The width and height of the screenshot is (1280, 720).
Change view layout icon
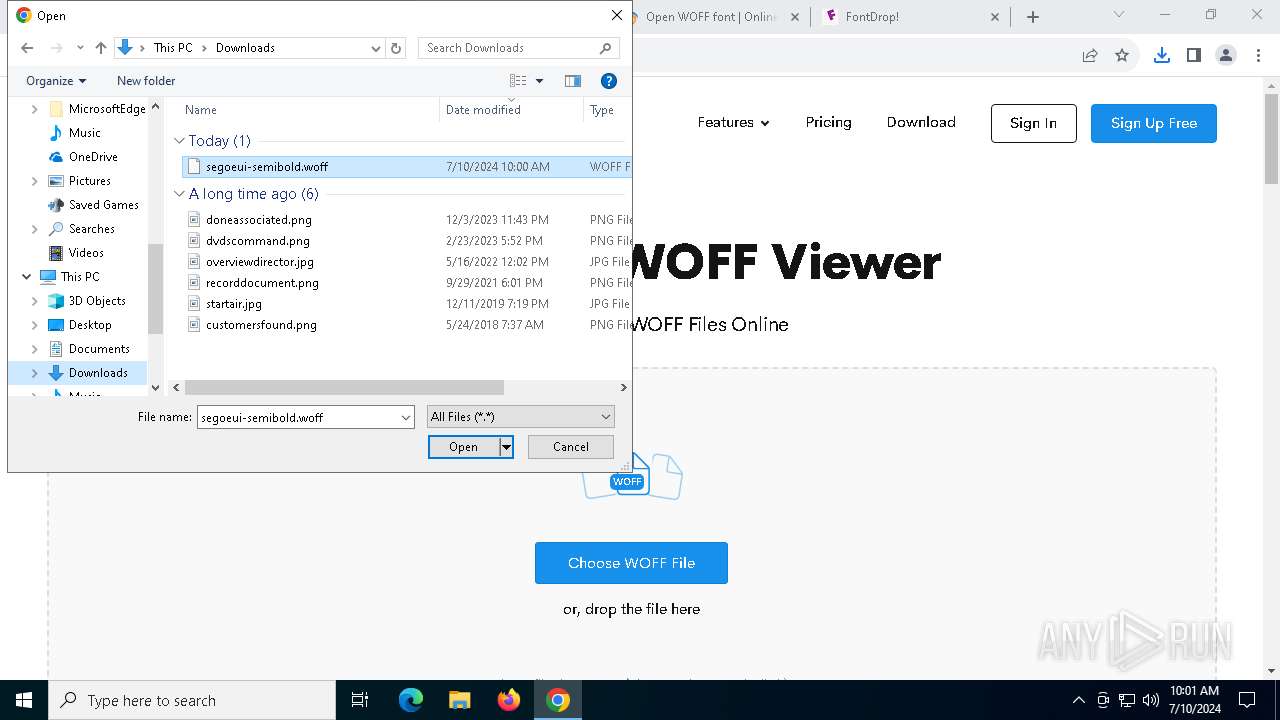(518, 81)
